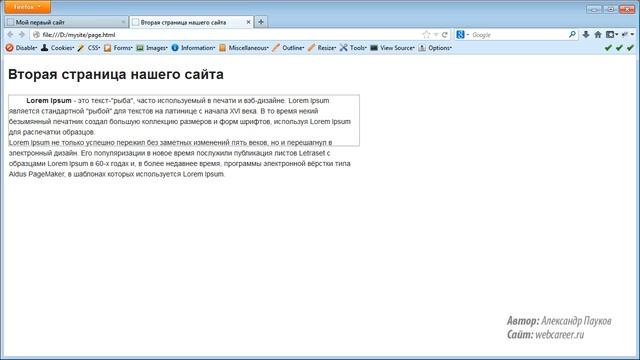640x360 pixels.
Task: Click the bold 'Lorem Ipsum' text
Action: [49, 100]
